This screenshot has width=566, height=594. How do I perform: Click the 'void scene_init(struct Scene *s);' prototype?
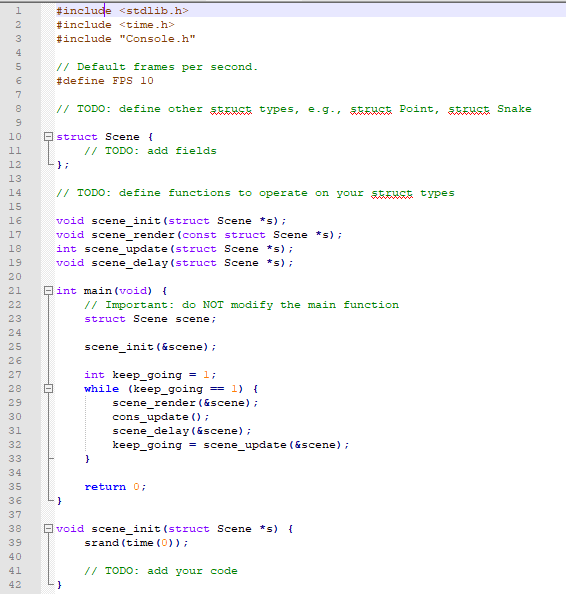(171, 221)
